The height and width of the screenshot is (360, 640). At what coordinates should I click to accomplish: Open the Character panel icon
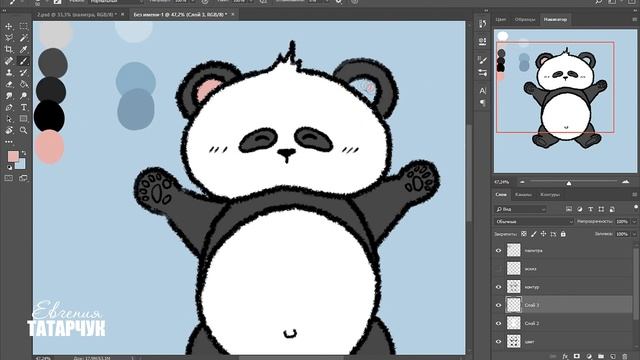pos(482,90)
